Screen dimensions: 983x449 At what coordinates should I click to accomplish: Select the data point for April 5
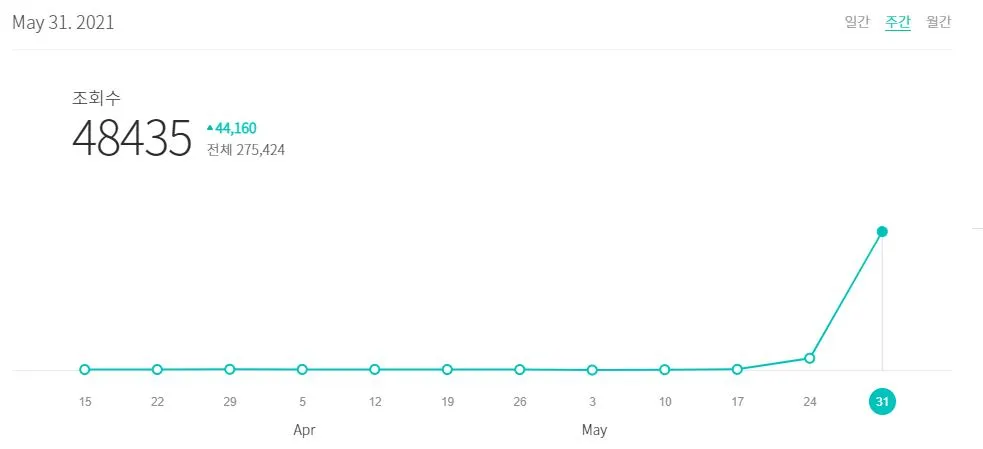click(x=302, y=369)
